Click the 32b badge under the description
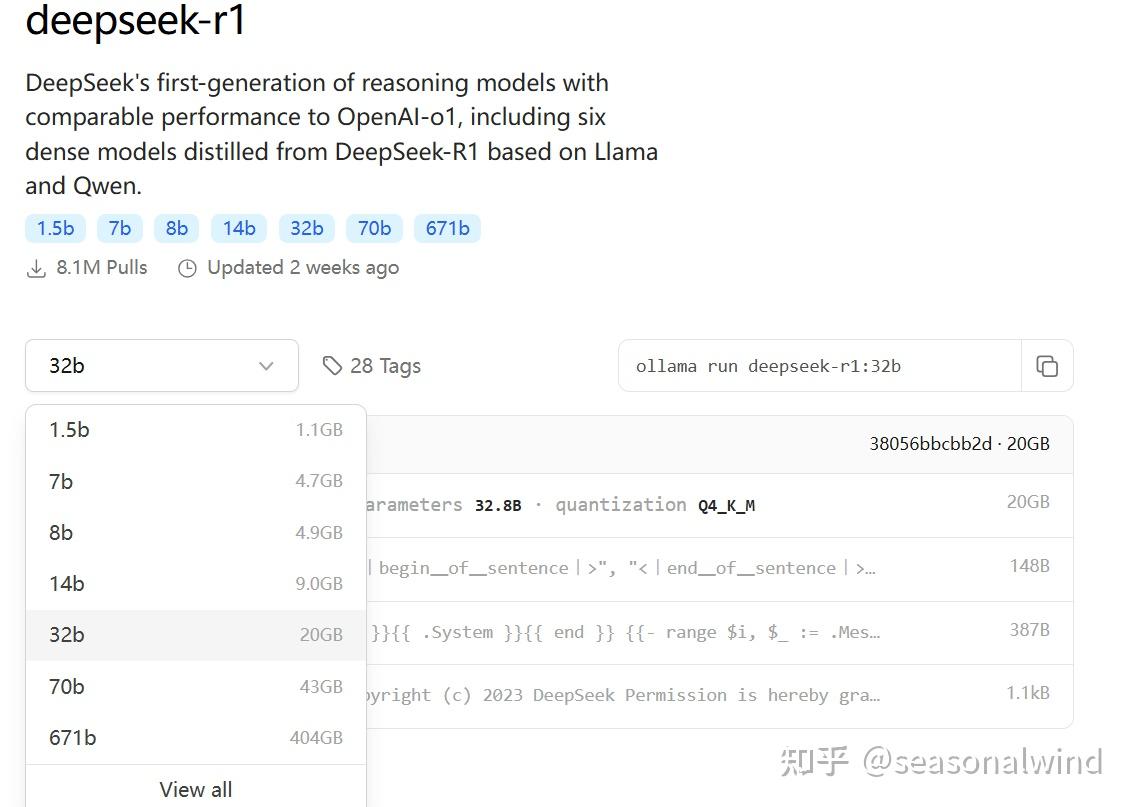Screen dimensions: 1131x807 point(306,228)
